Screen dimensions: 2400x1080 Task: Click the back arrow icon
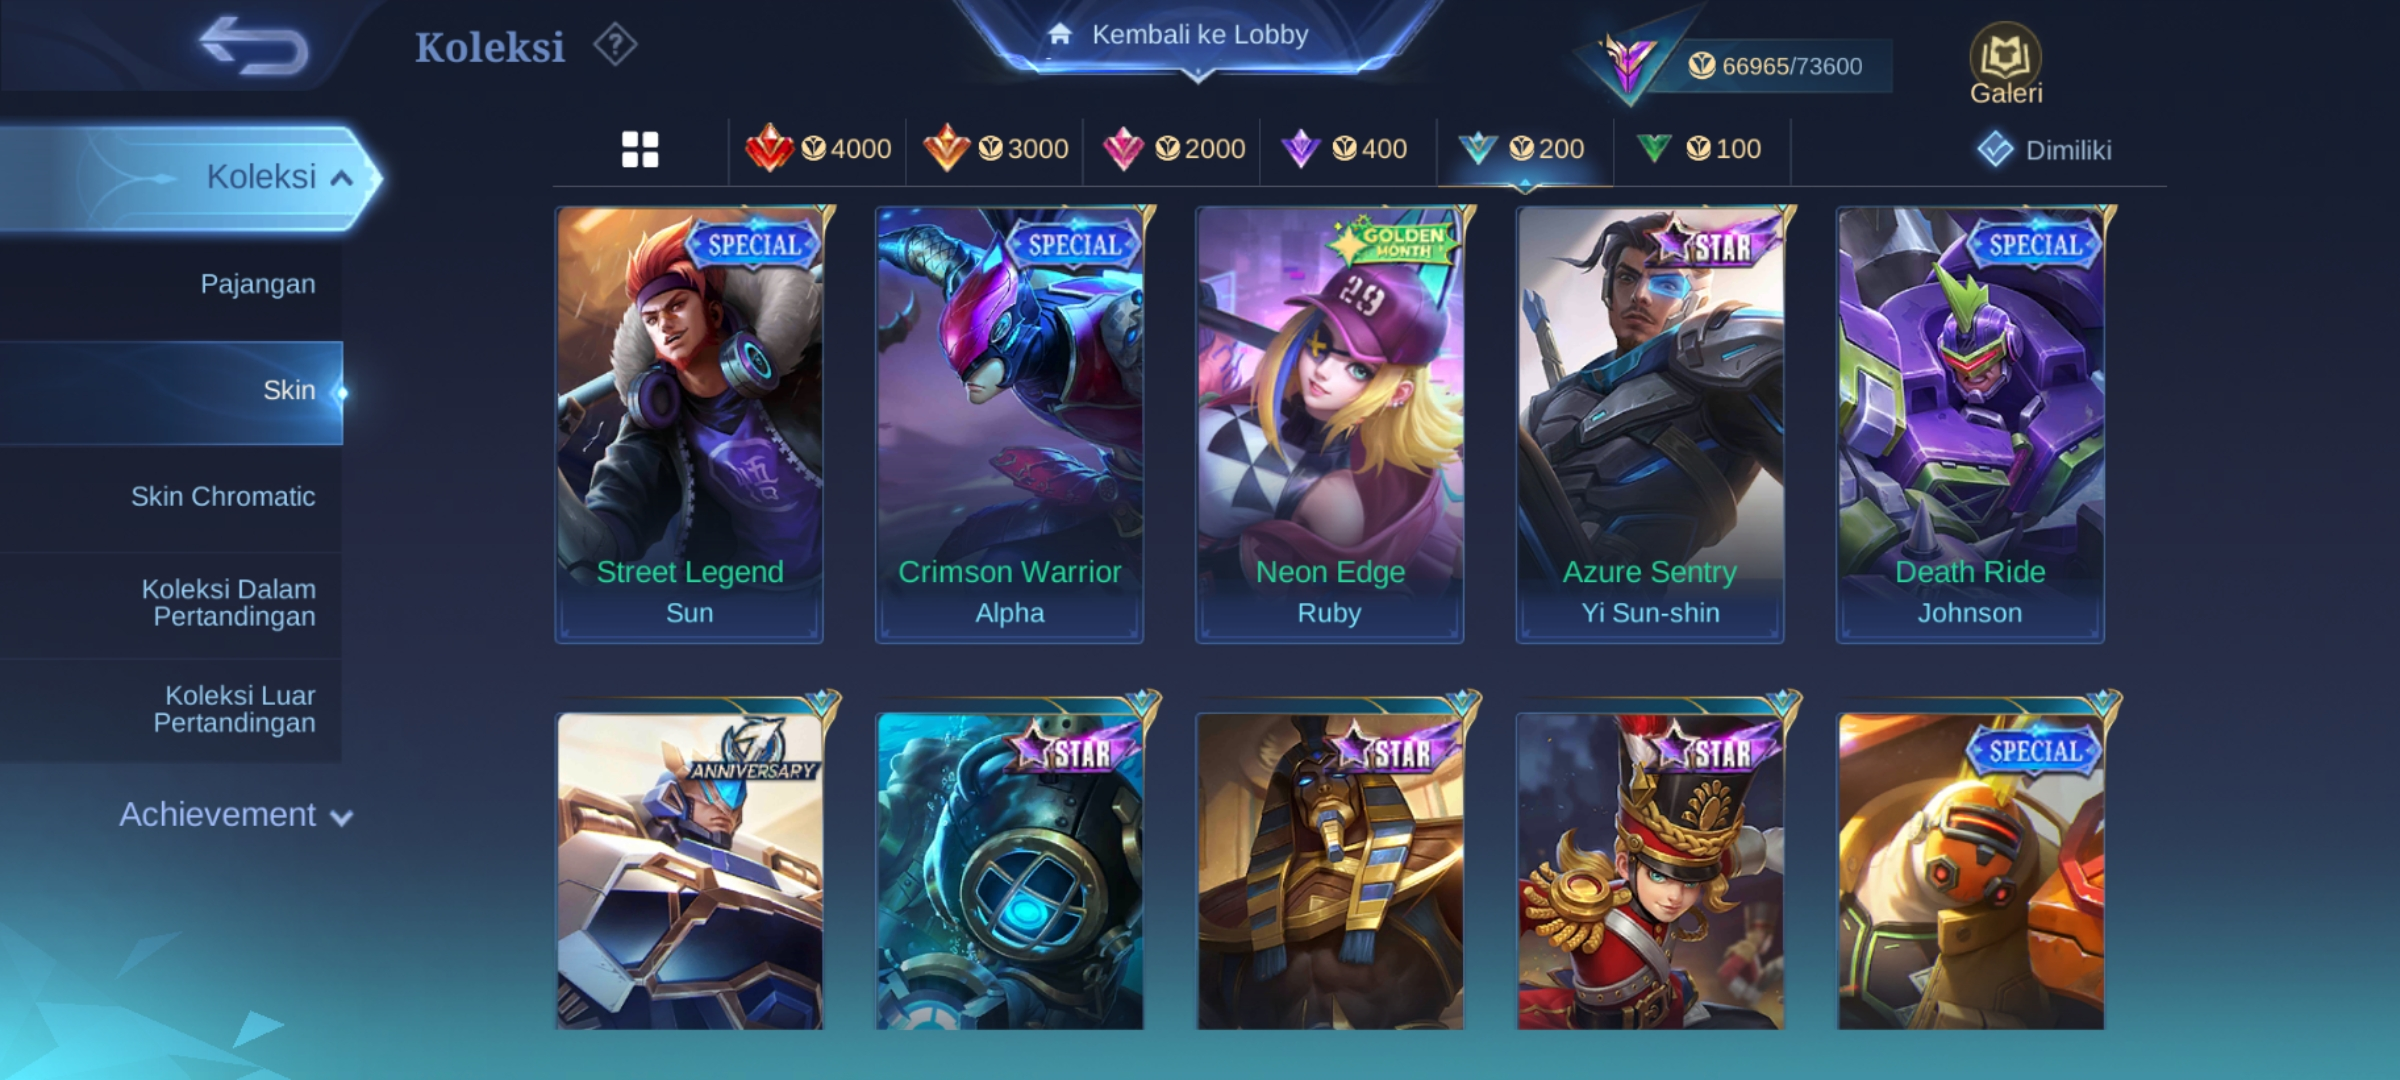[254, 46]
